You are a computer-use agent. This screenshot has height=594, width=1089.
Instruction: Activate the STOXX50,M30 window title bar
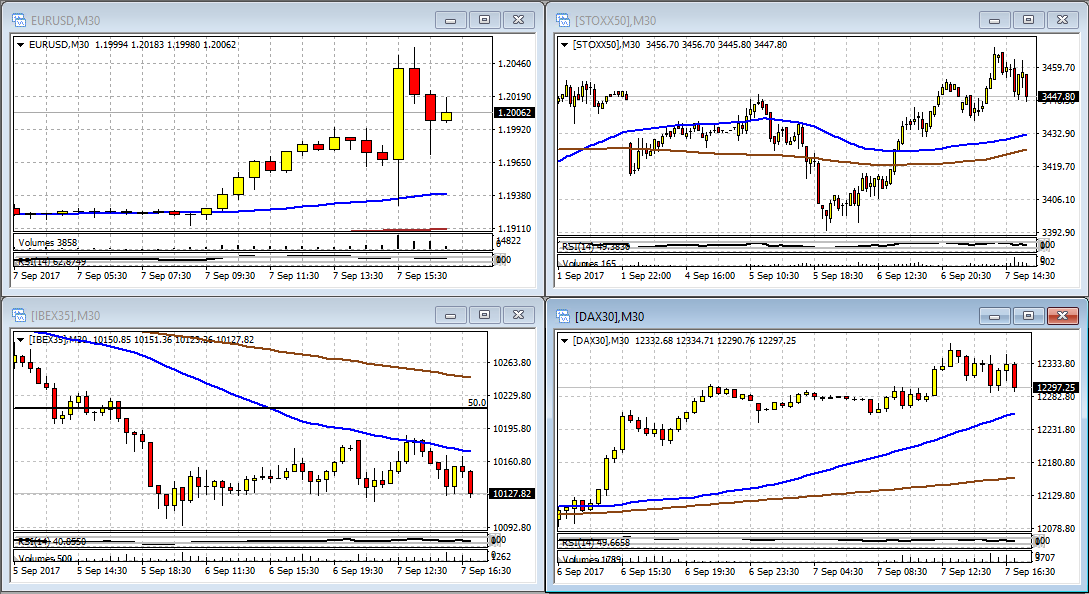(764, 20)
